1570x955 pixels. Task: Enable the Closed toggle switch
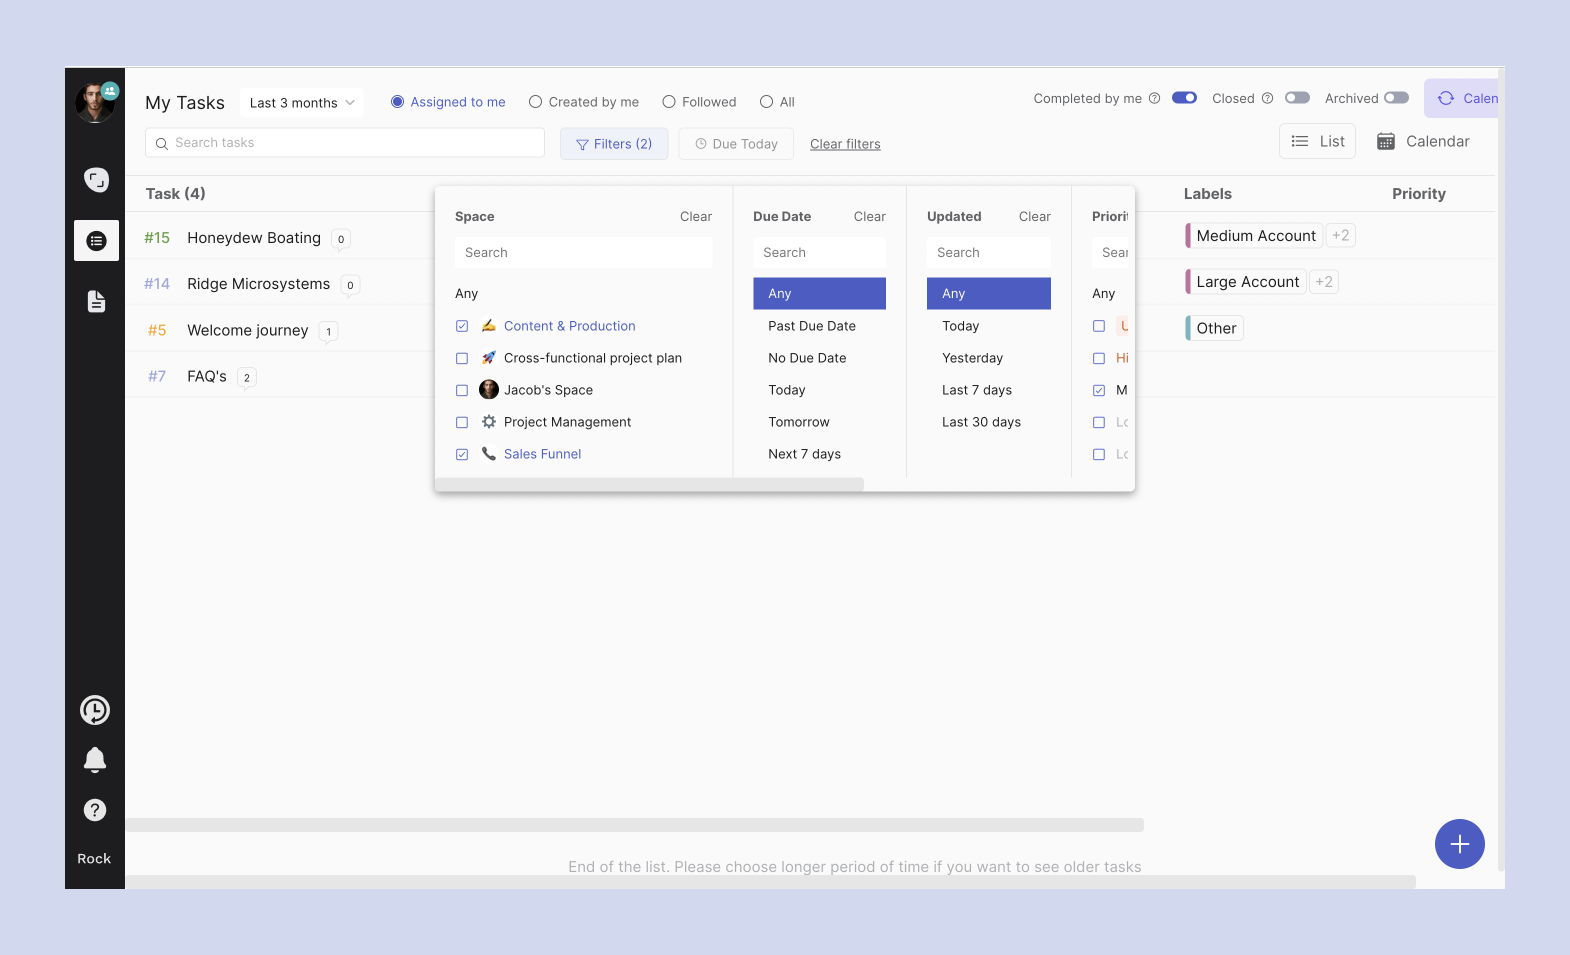1297,98
